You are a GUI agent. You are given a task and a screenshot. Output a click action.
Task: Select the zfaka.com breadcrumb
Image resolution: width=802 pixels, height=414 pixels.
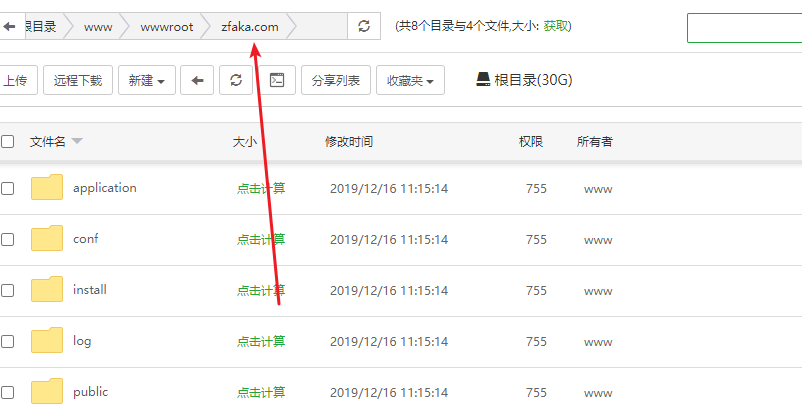coord(250,27)
